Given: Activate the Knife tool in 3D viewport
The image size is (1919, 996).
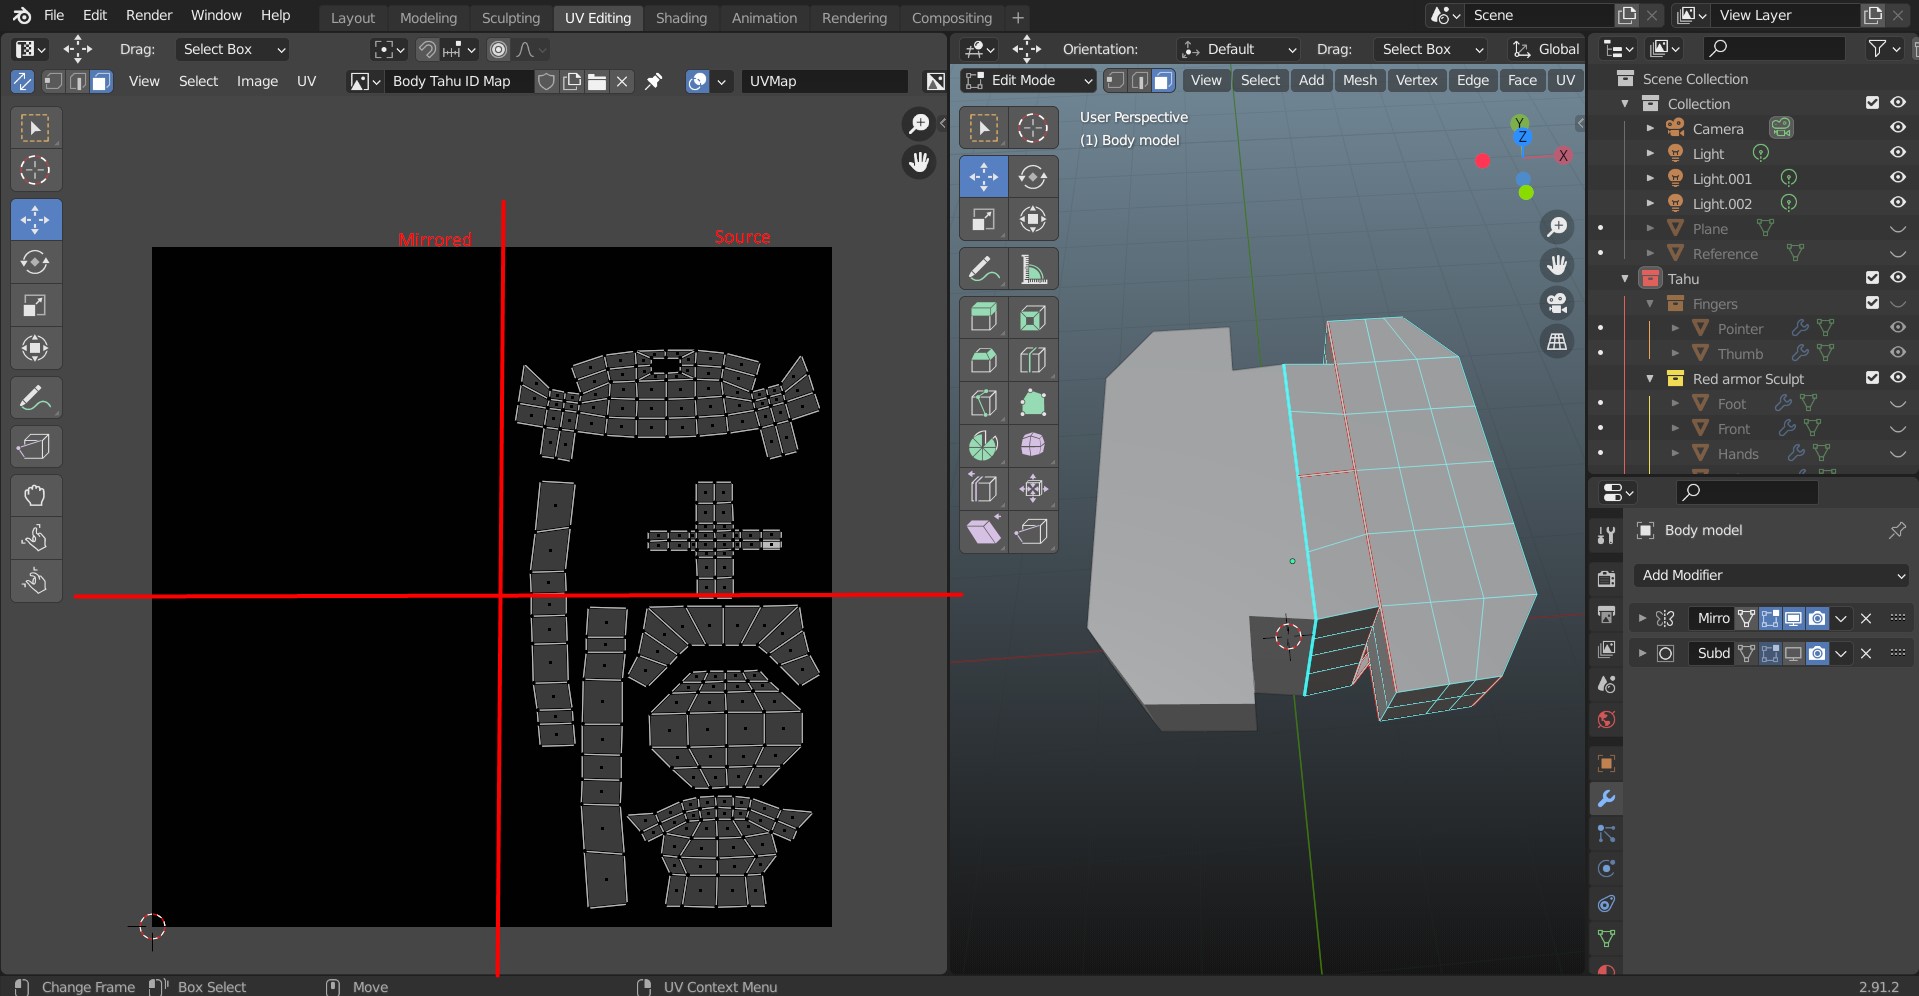Looking at the screenshot, I should pos(983,403).
